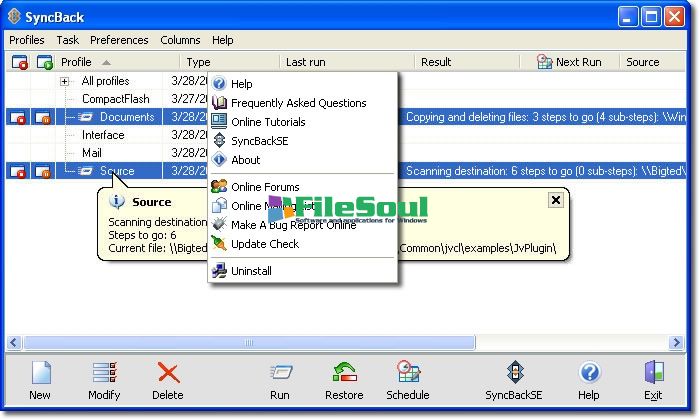This screenshot has width=699, height=419.
Task: Click the stop icon in Source row
Action: tap(18, 172)
